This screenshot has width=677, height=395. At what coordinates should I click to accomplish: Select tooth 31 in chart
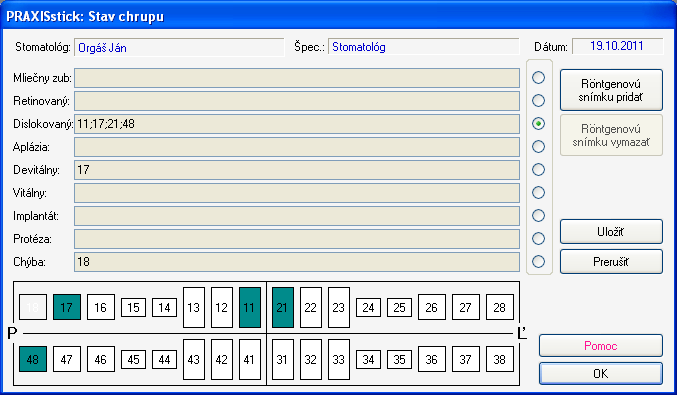click(283, 359)
